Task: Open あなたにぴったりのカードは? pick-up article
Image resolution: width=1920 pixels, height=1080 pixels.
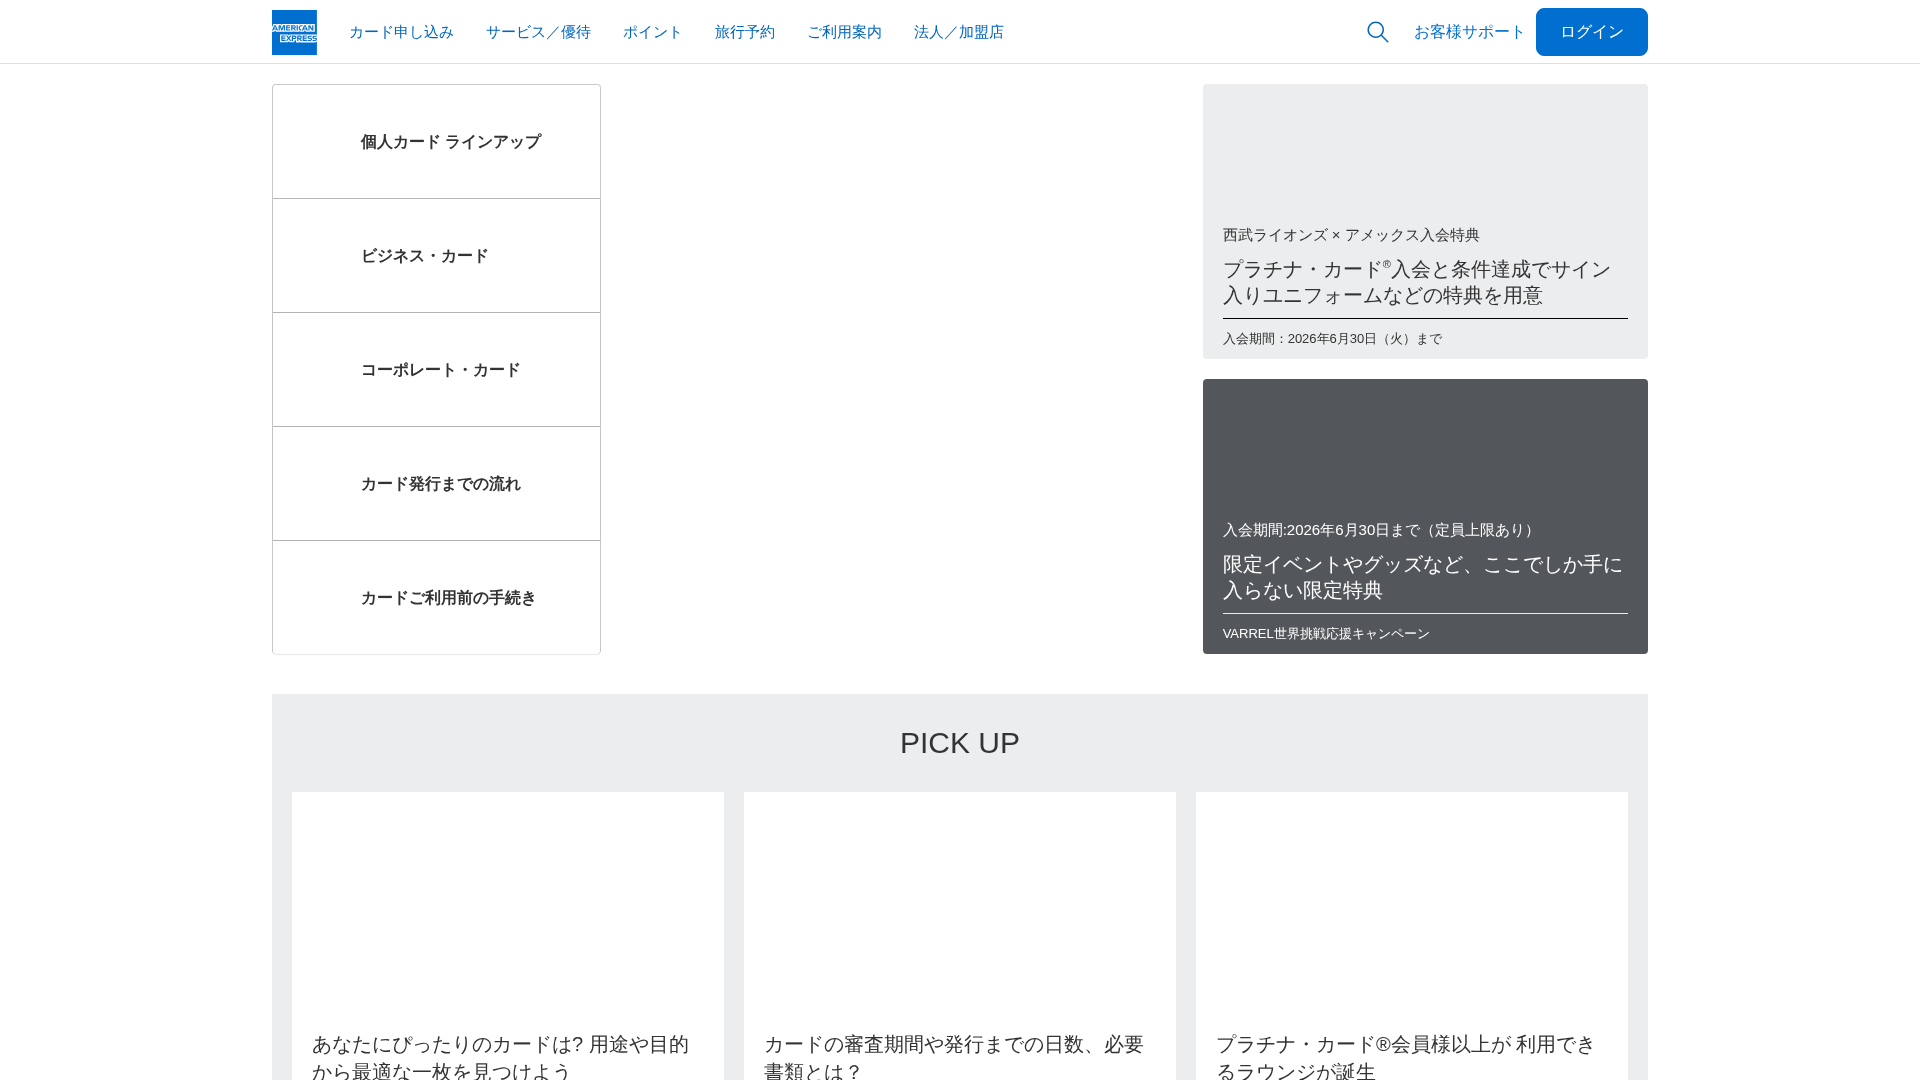Action: (x=508, y=936)
